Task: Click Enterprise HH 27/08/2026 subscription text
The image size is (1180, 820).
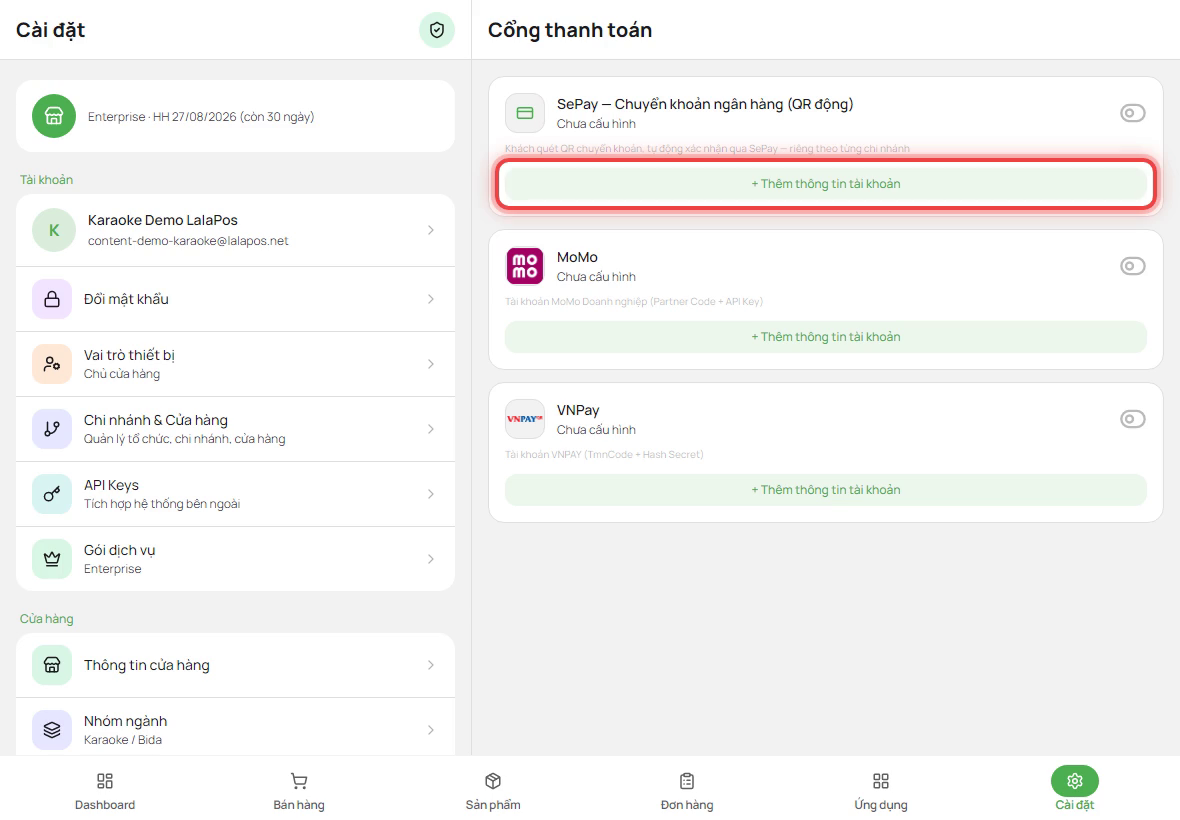Action: [201, 117]
